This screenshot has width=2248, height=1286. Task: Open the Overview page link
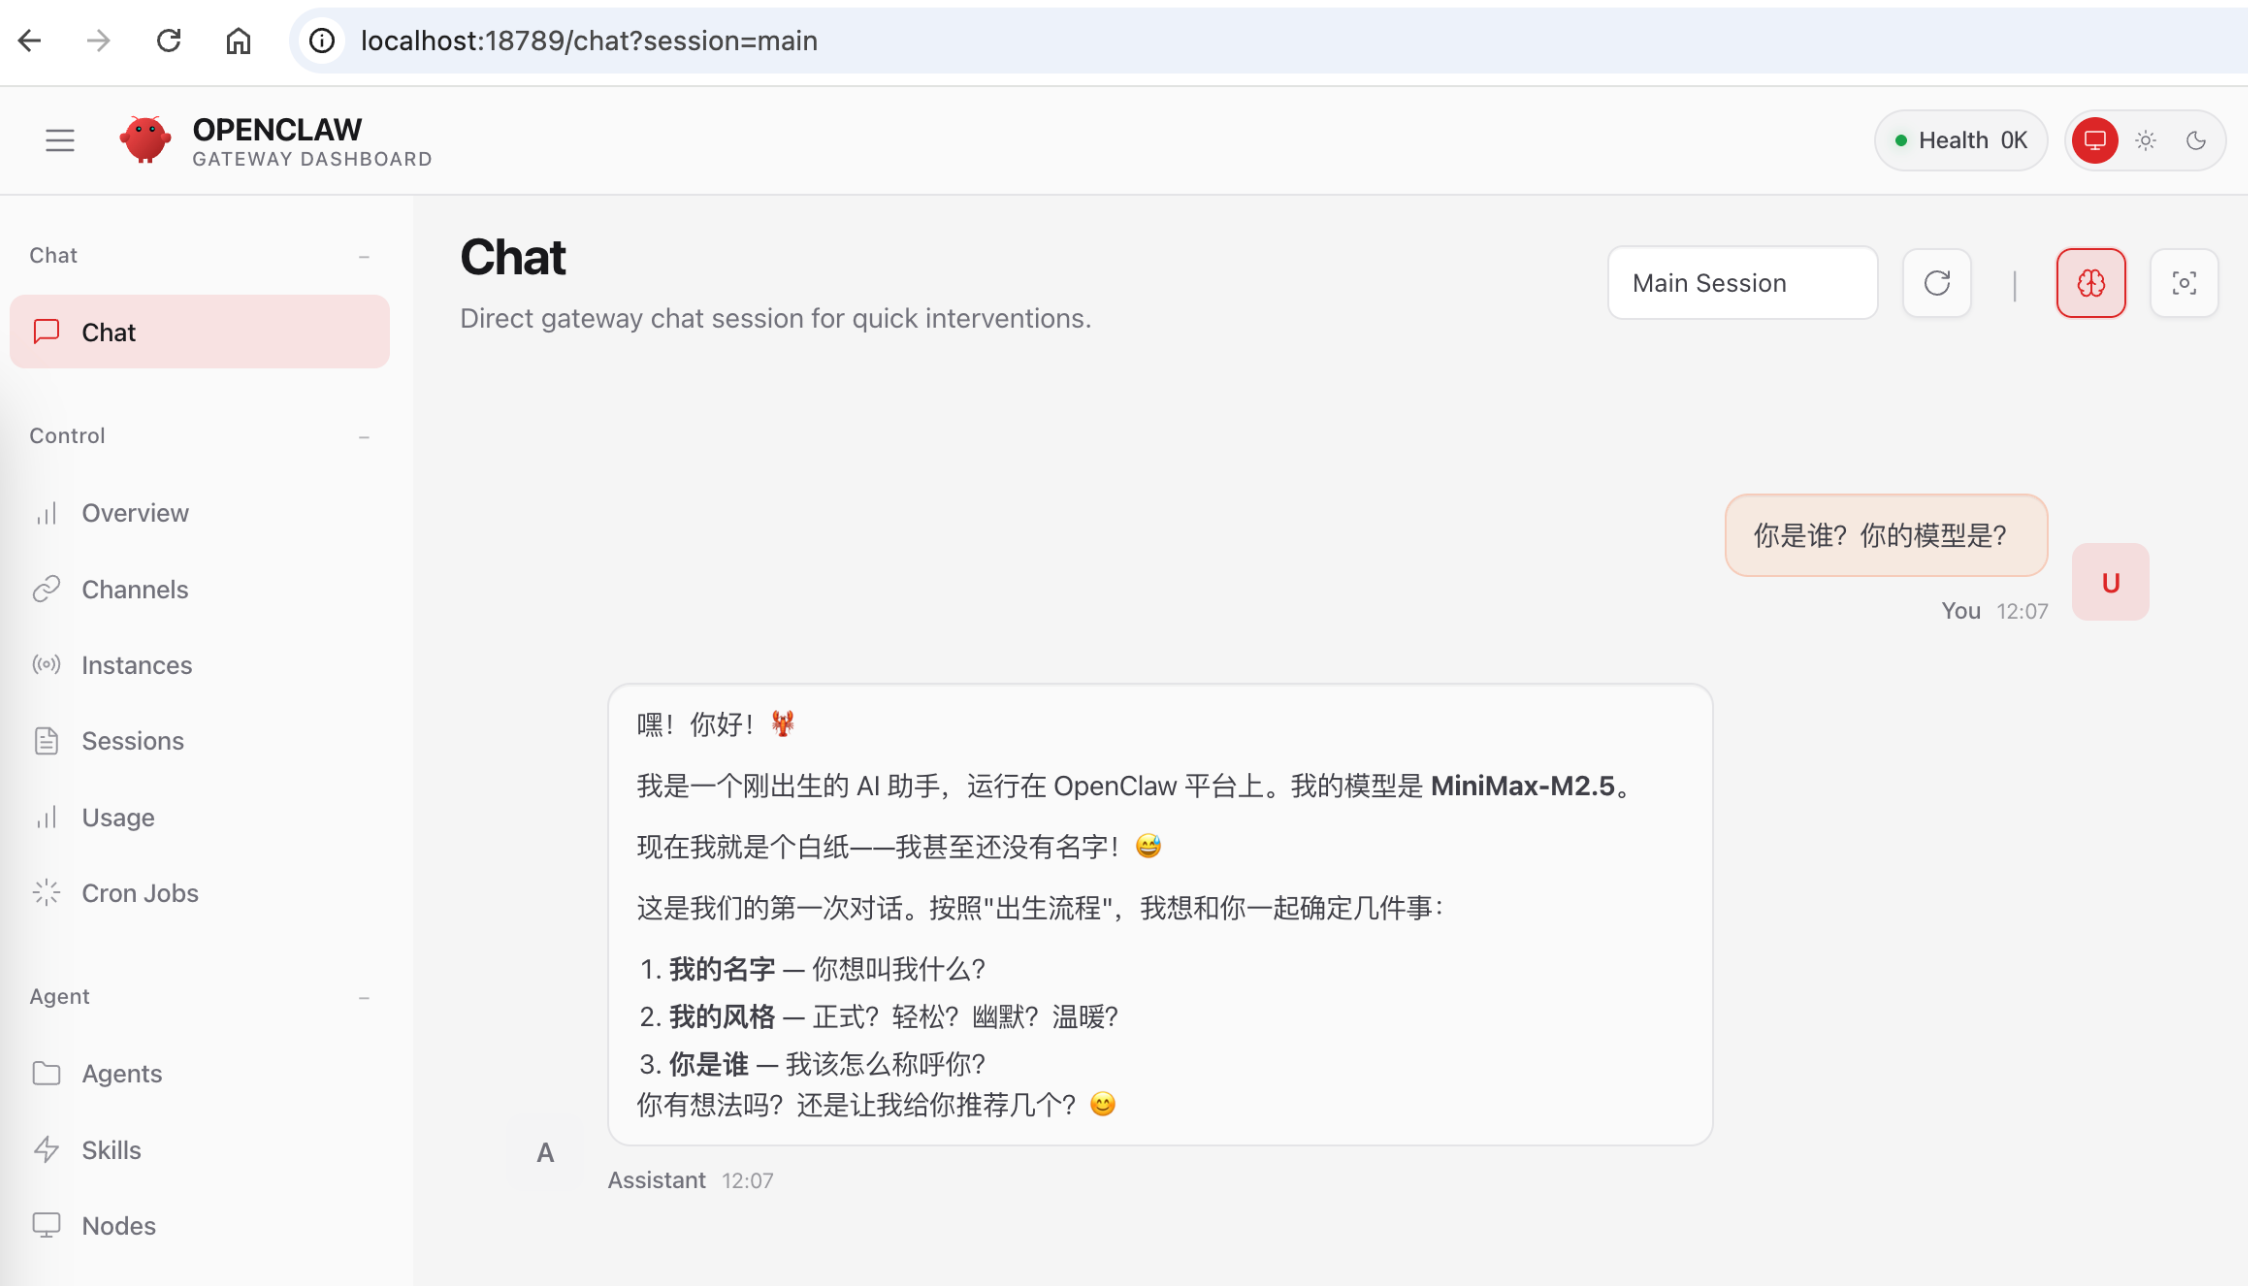click(135, 513)
